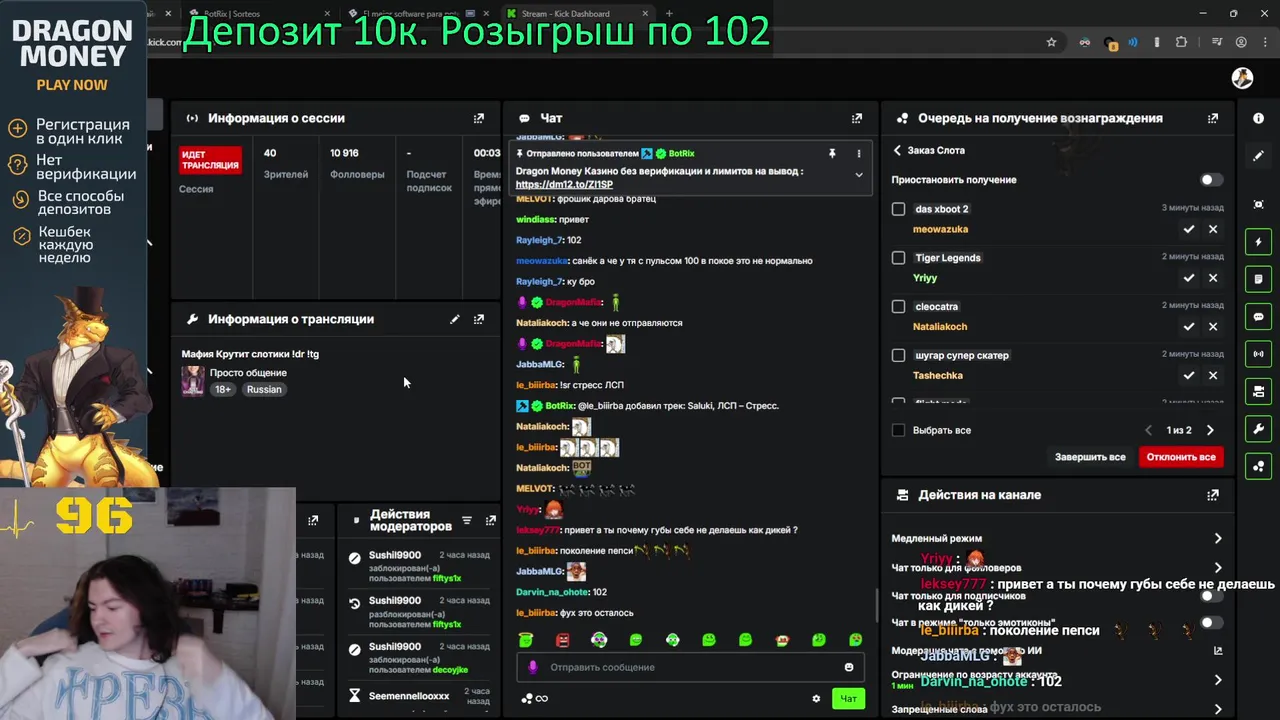Click the wrench sidebar icon
The height and width of the screenshot is (720, 1280).
tap(1258, 429)
